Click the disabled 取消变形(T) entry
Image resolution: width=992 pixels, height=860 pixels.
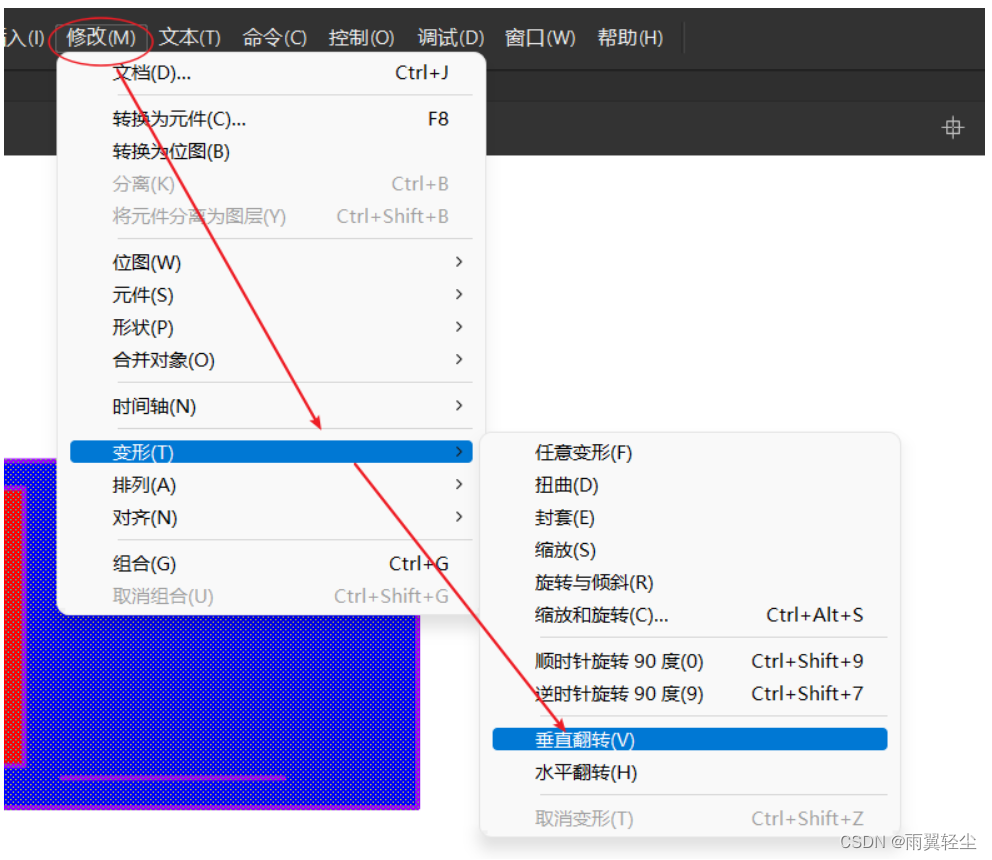(x=690, y=818)
